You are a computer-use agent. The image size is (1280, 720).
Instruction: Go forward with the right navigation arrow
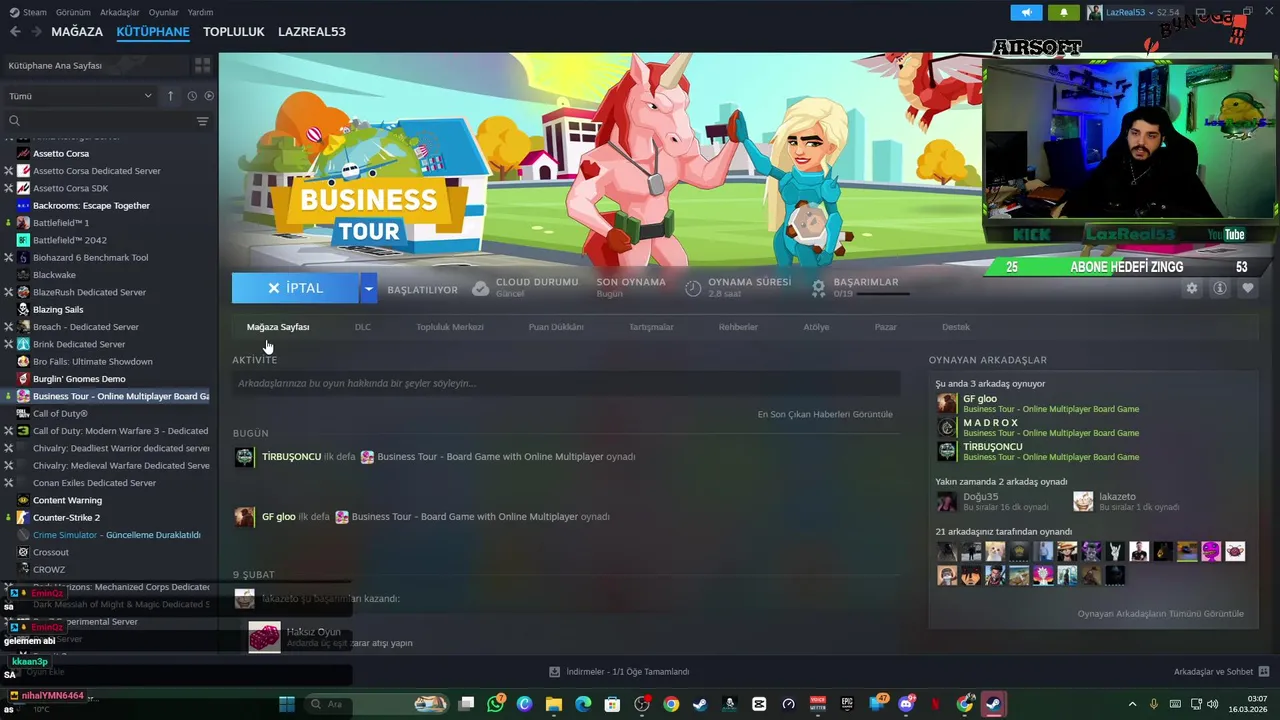click(x=36, y=31)
